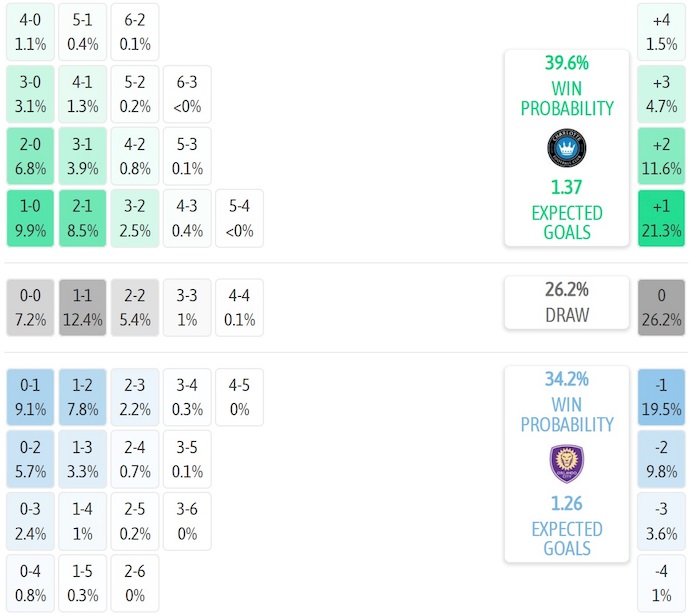This screenshot has width=690, height=614.
Task: Click the -1 goal margin box
Action: [x=661, y=397]
